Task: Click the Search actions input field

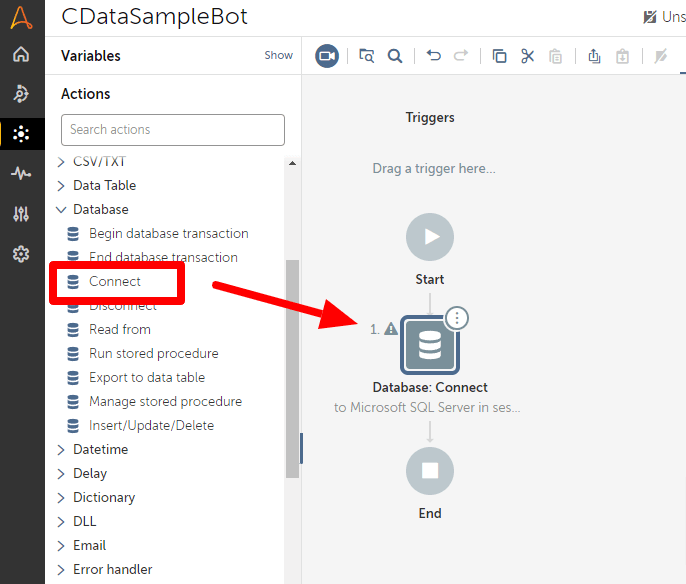Action: click(172, 129)
